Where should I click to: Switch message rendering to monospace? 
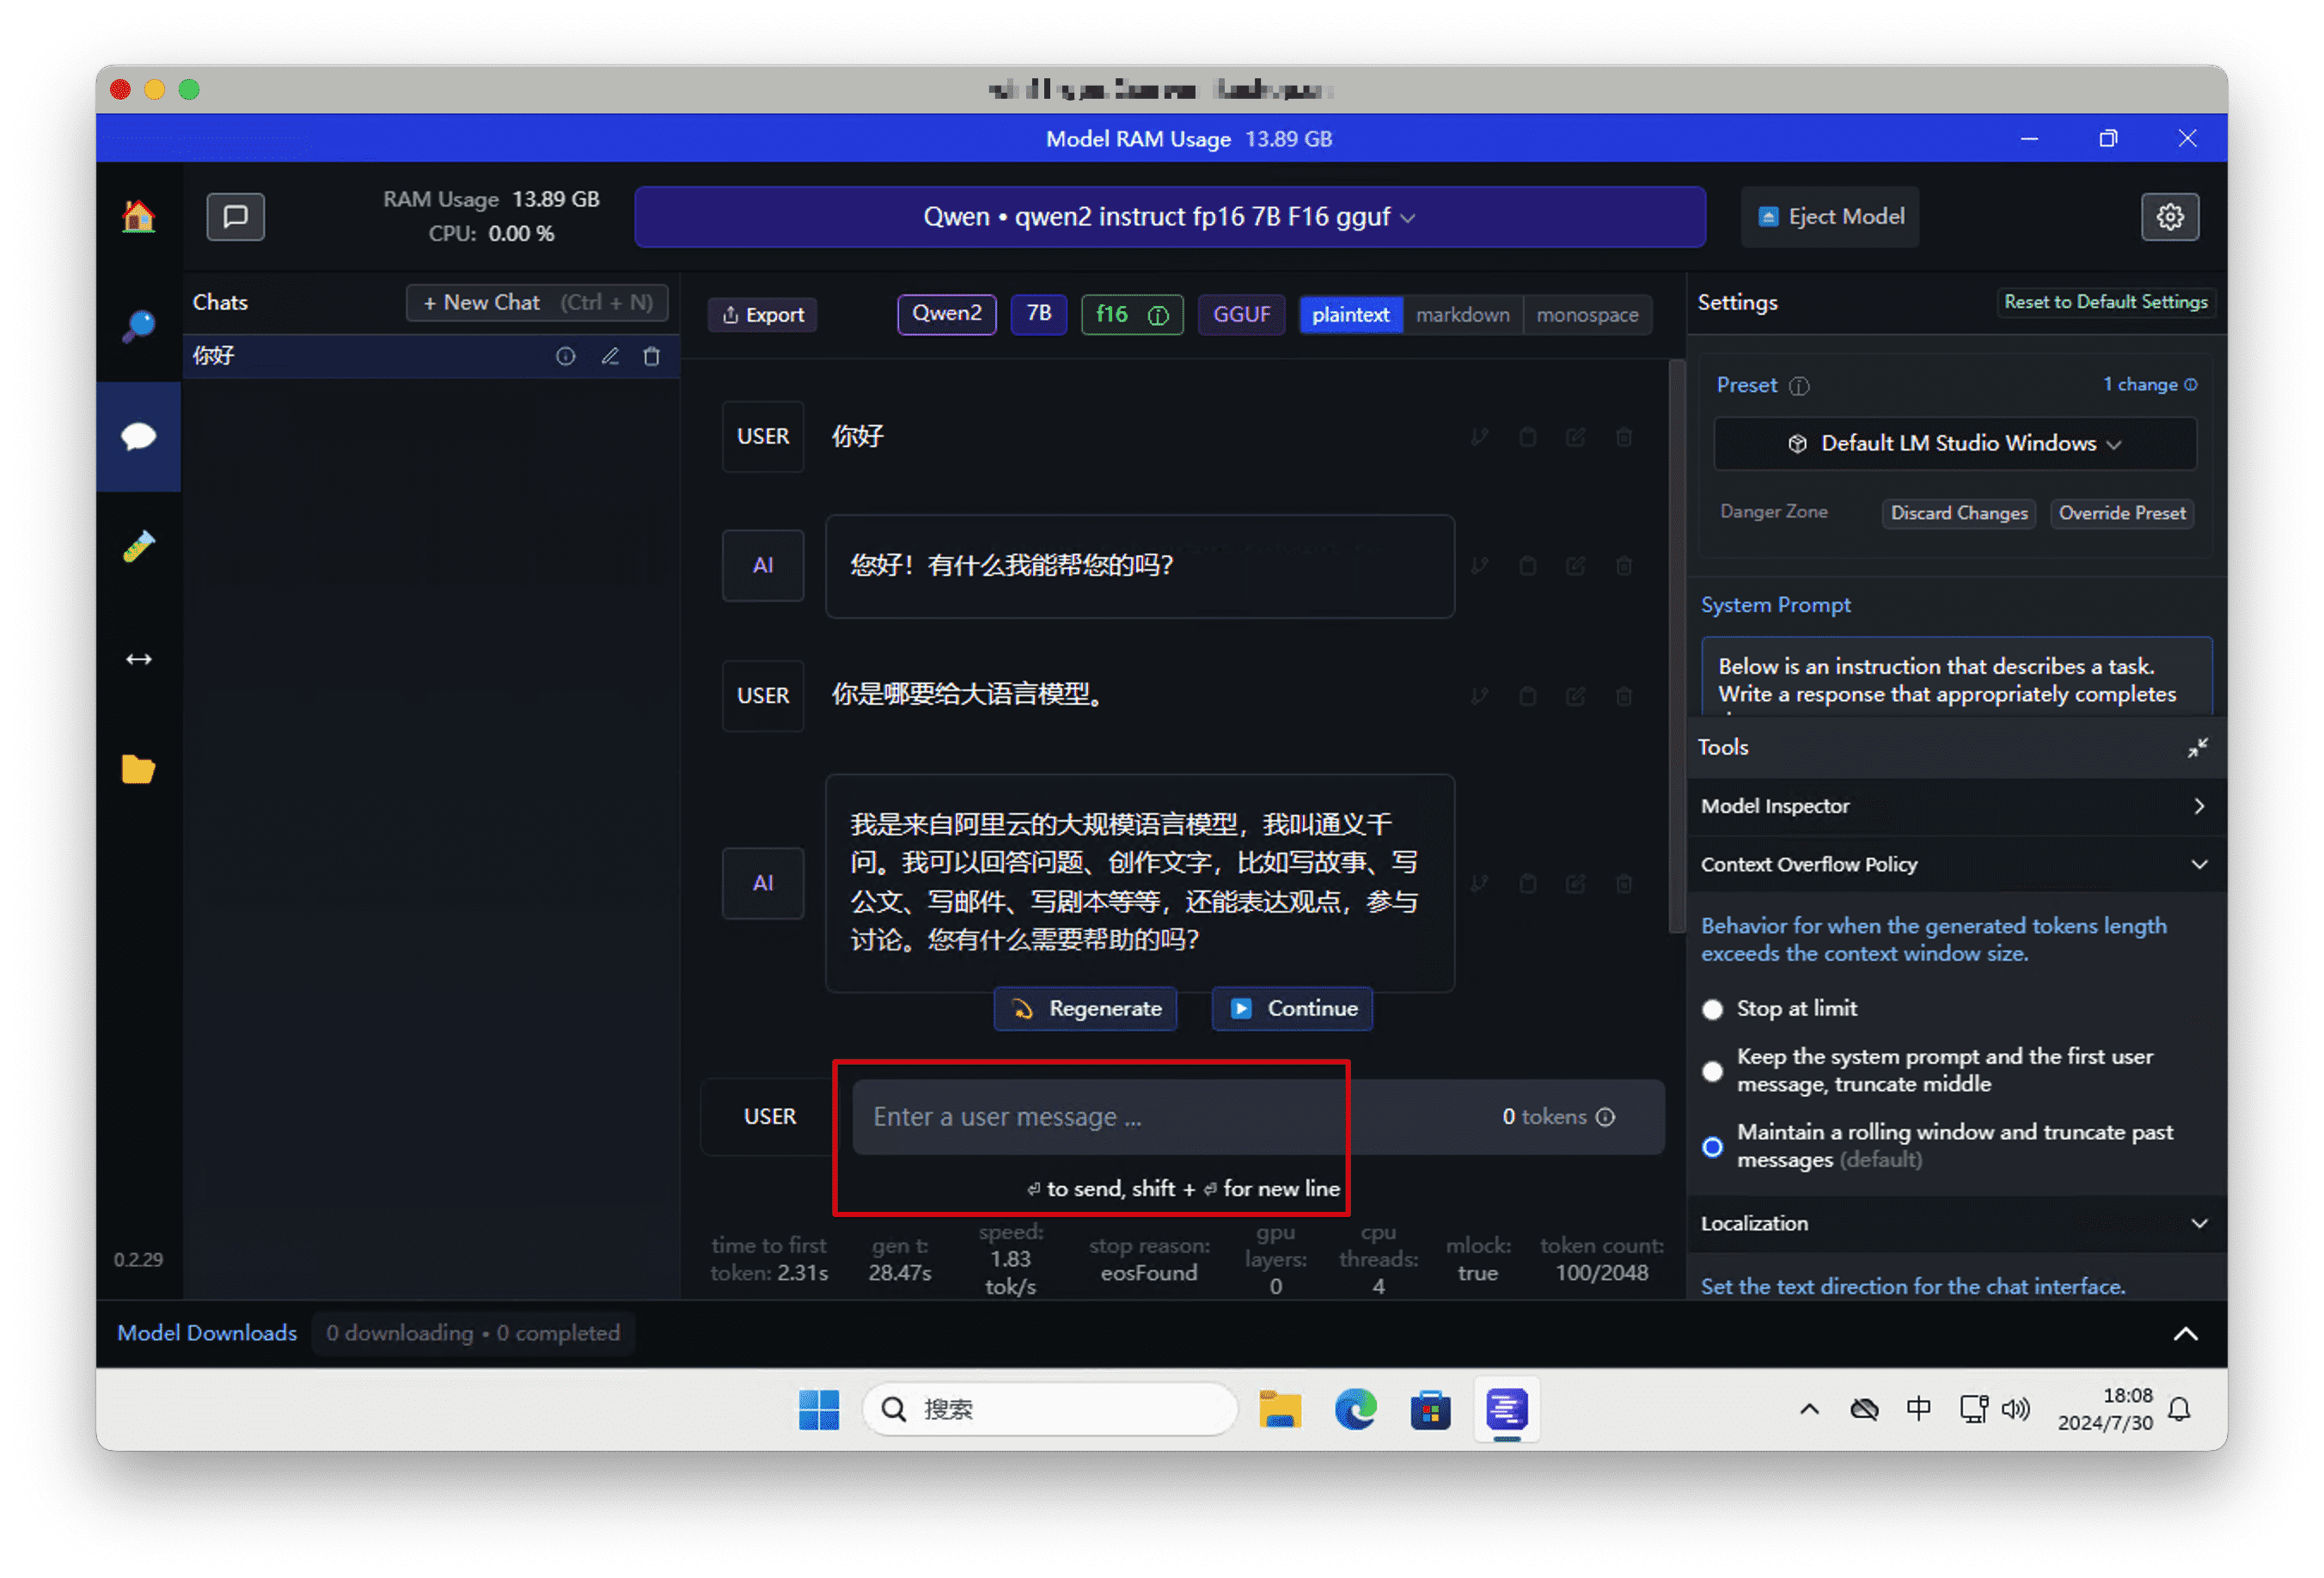(x=1587, y=315)
